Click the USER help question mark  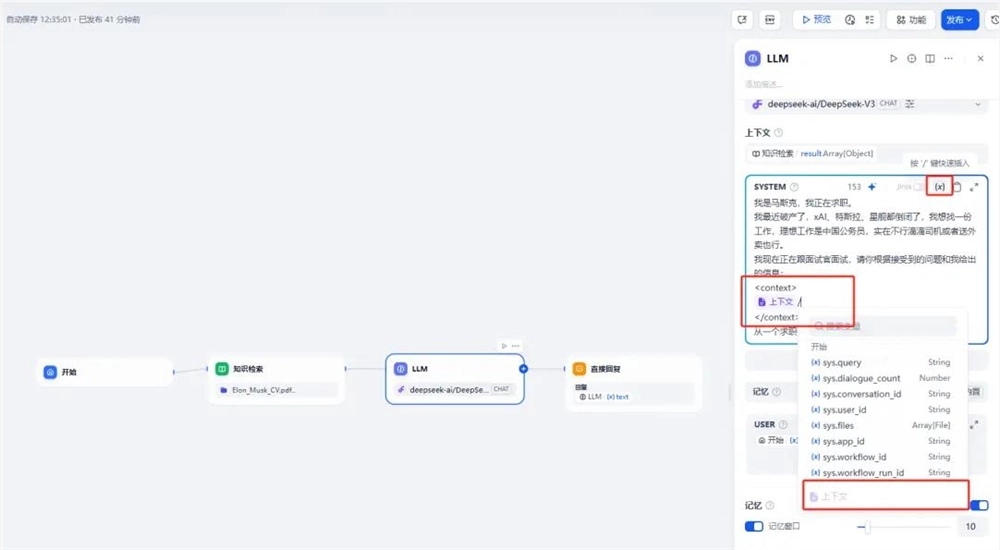(x=783, y=424)
